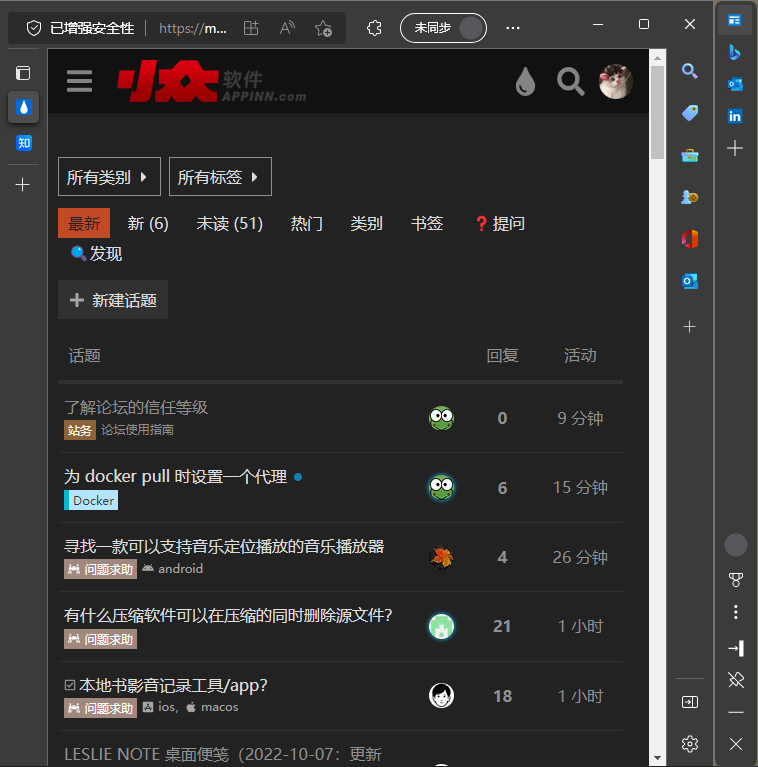Image resolution: width=758 pixels, height=767 pixels.
Task: Click the Read Aloud icon in address bar
Action: point(288,28)
